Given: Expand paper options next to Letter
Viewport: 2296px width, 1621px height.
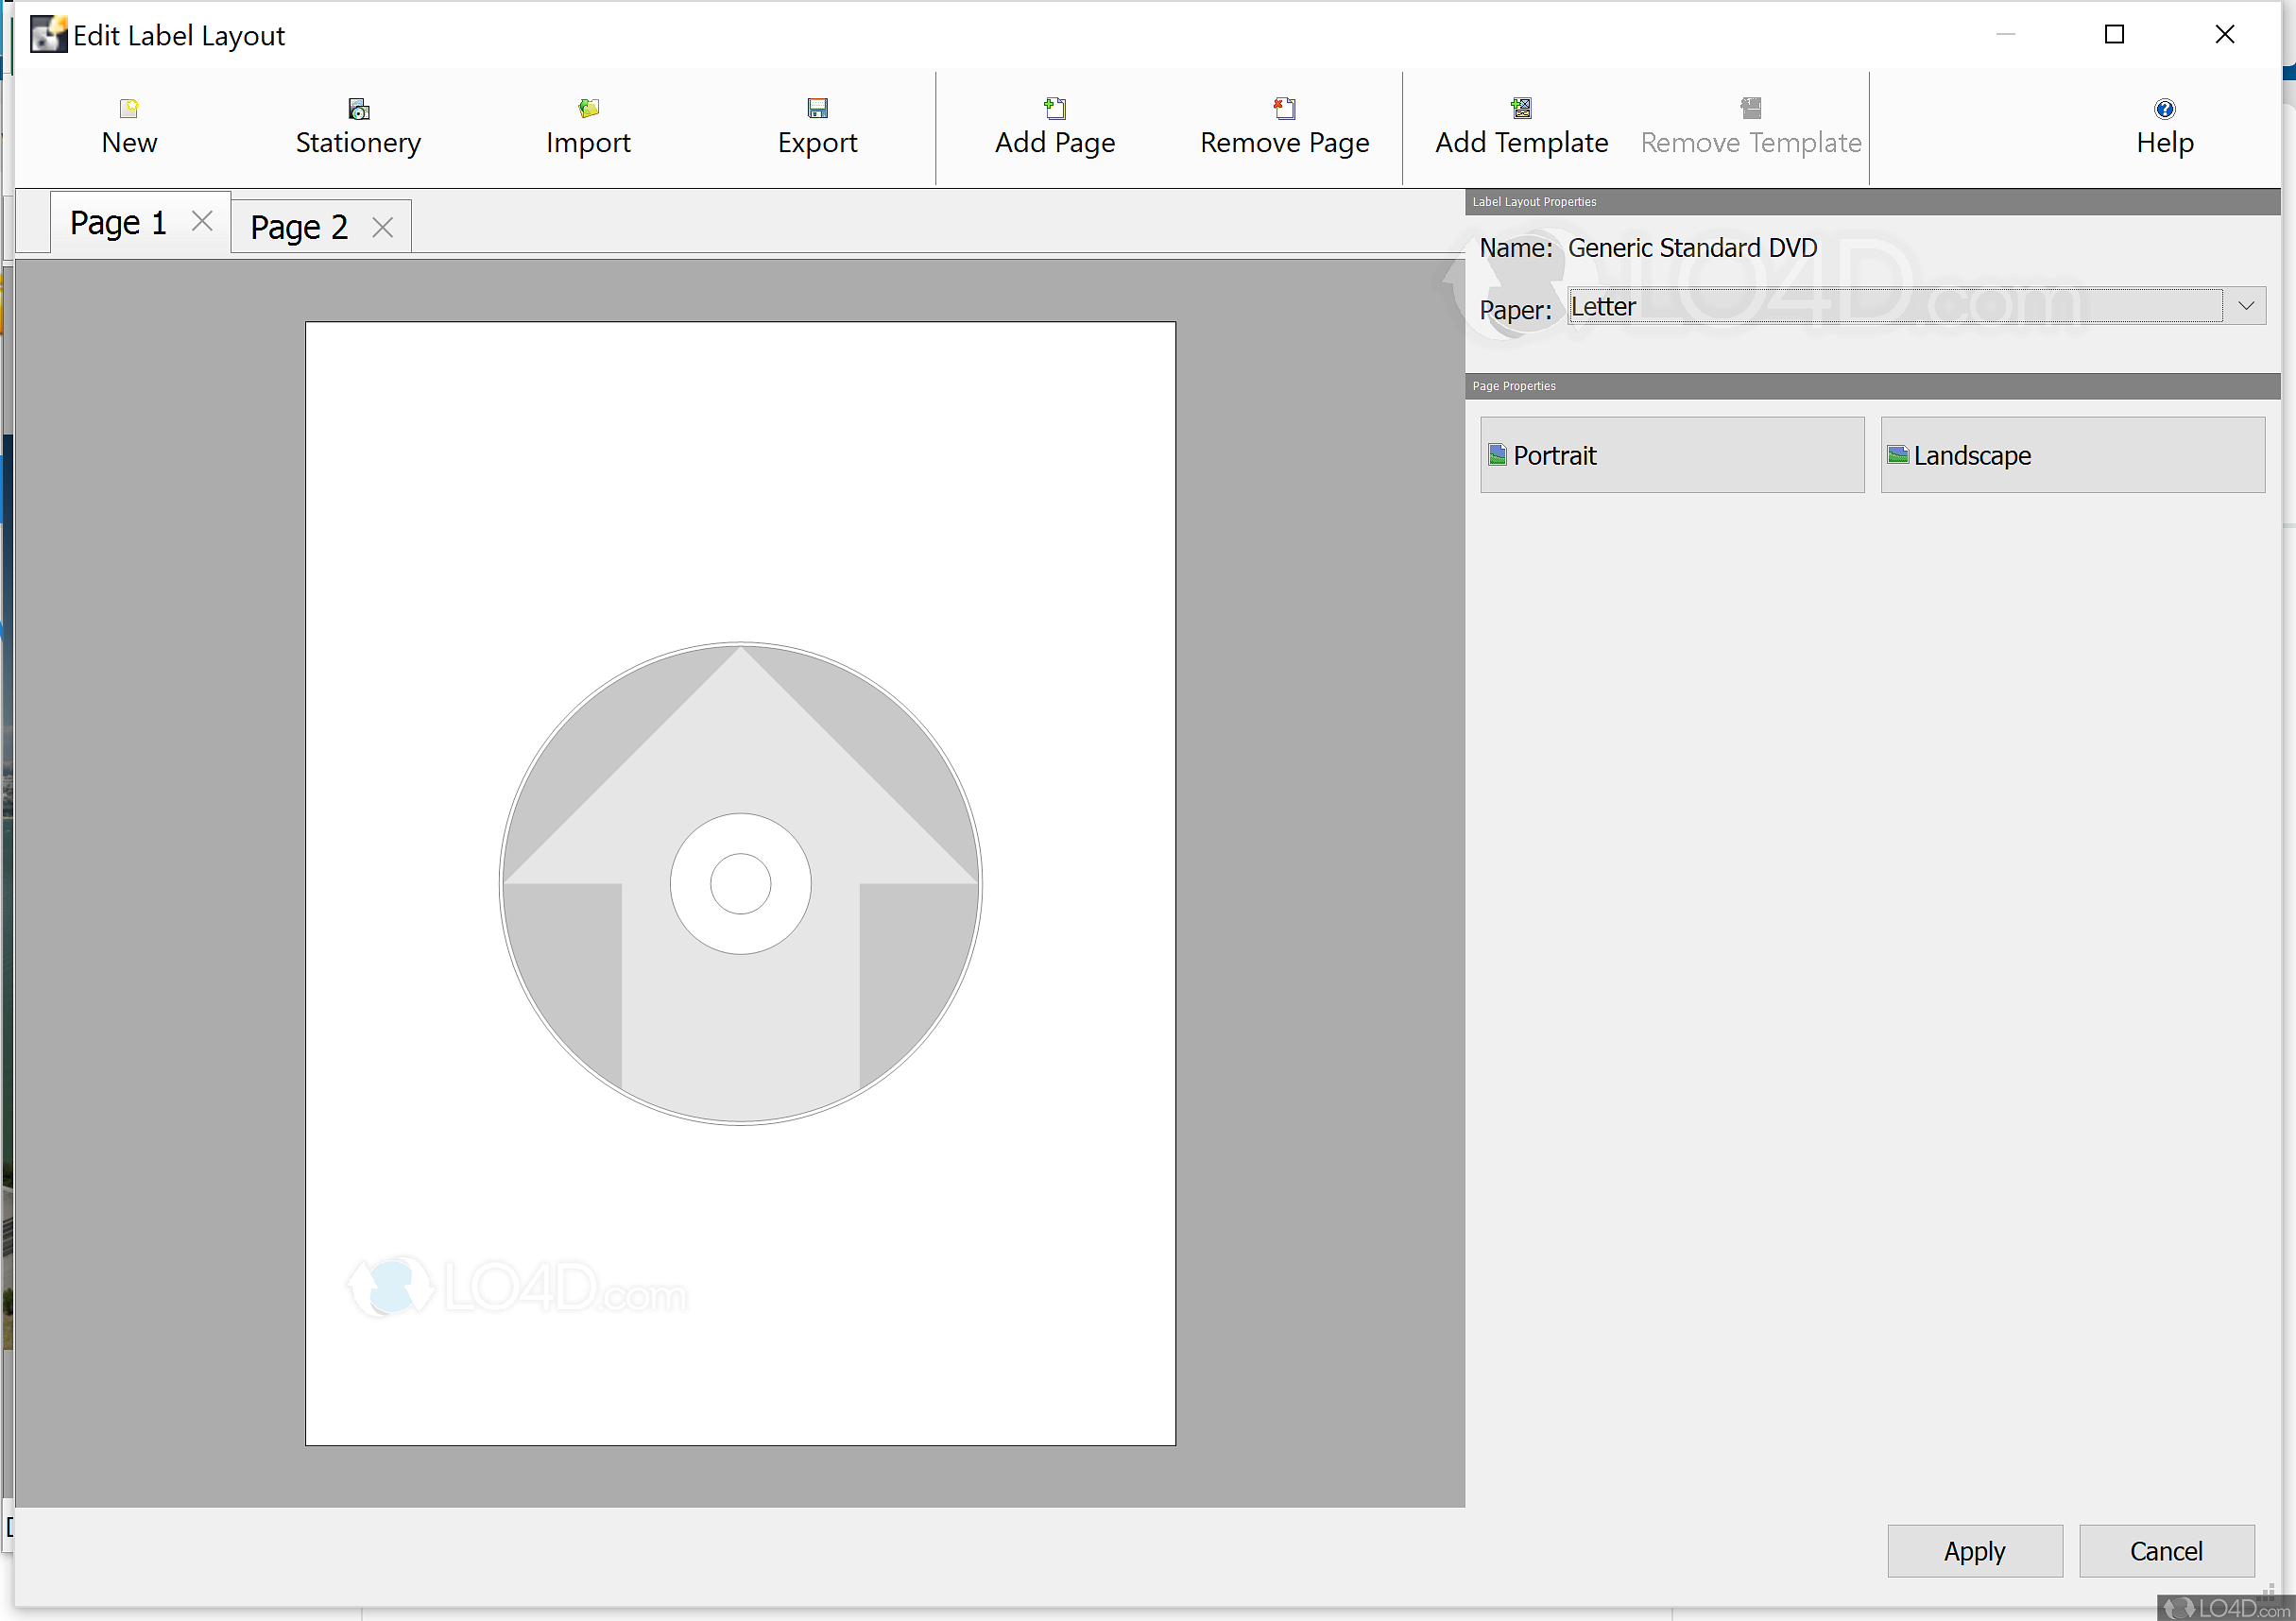Looking at the screenshot, I should coord(2246,306).
